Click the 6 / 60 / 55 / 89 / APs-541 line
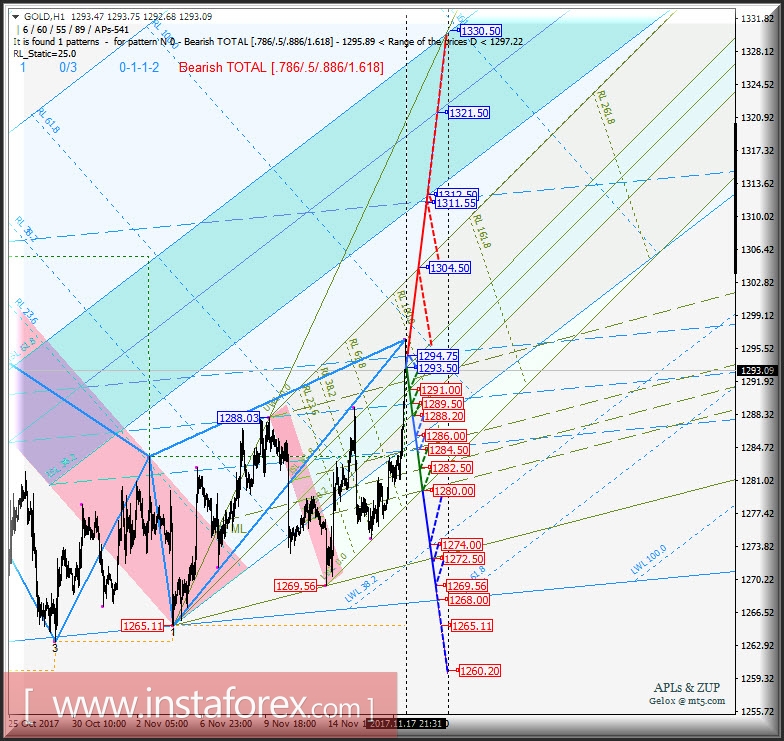784x741 pixels. [x=76, y=30]
